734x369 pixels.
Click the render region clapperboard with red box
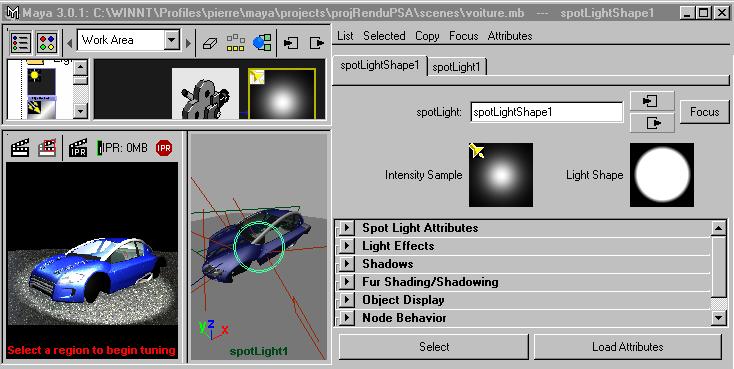coord(47,148)
